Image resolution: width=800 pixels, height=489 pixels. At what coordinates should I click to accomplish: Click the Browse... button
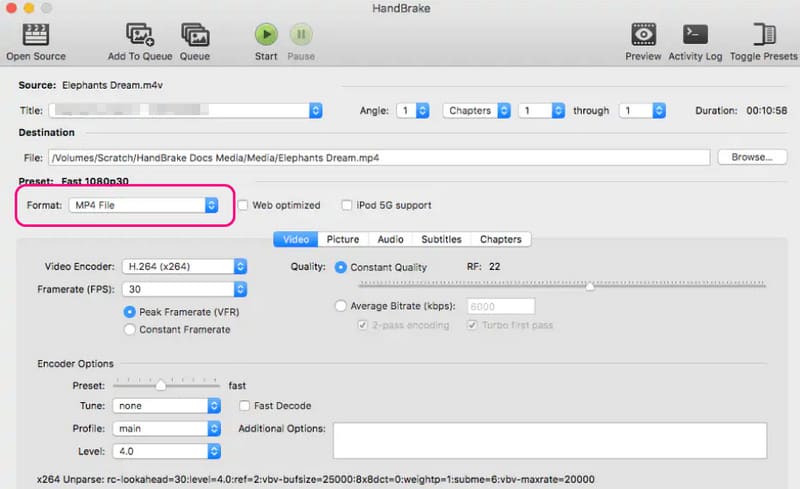click(752, 157)
